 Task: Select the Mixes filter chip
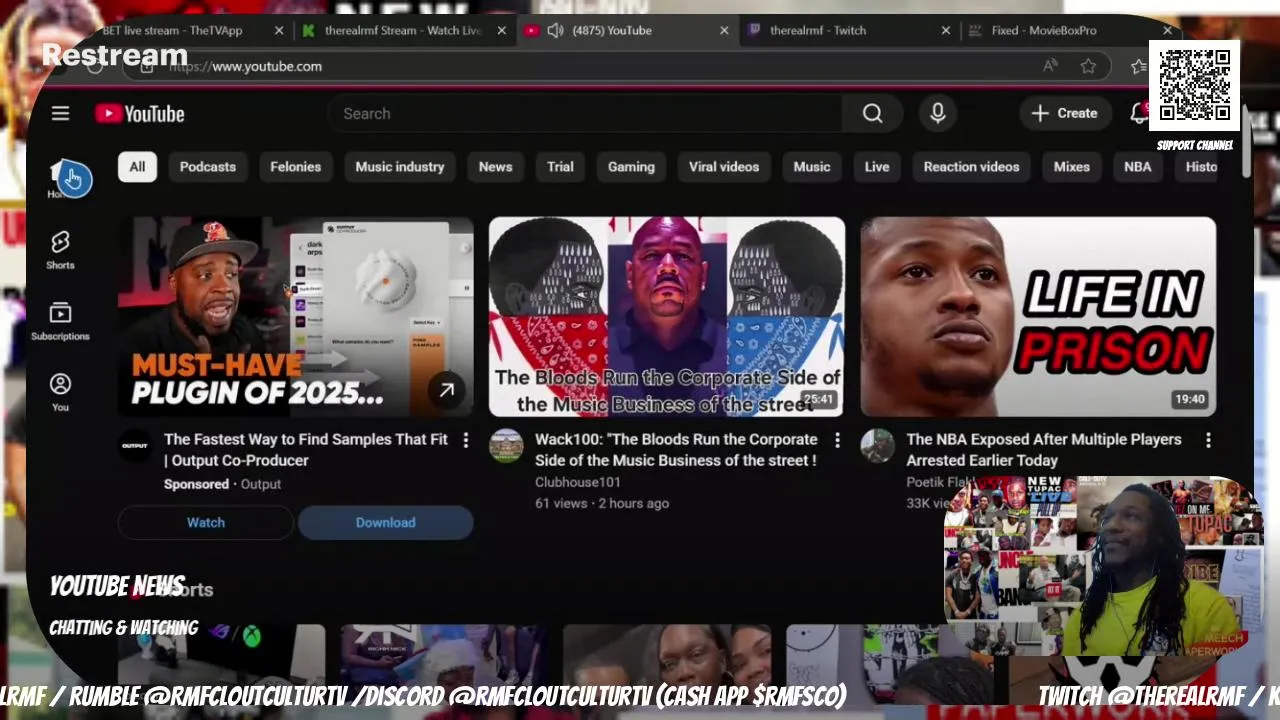1072,167
